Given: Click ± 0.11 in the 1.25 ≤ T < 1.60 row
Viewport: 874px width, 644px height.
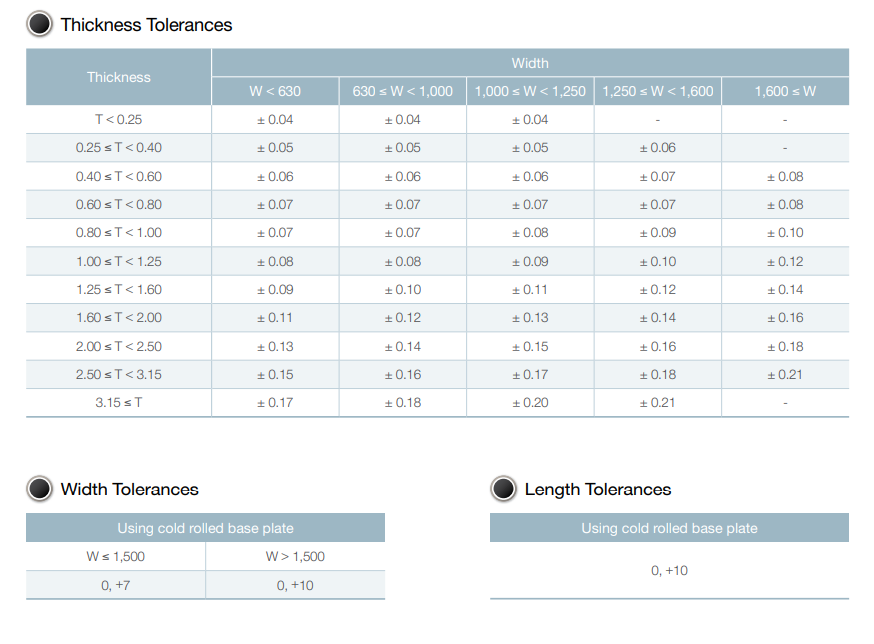Looking at the screenshot, I should click(530, 289).
